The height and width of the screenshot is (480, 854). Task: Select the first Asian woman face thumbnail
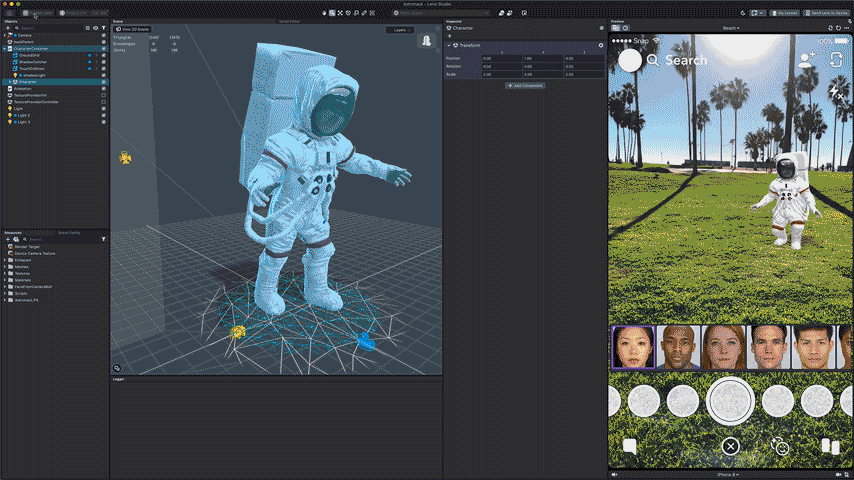pos(633,347)
